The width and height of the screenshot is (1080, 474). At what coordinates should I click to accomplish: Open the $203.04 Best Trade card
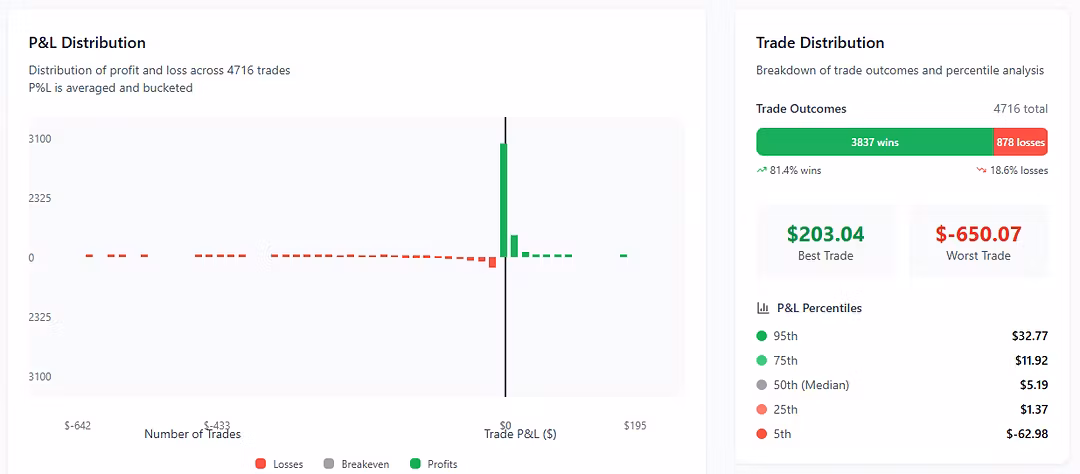[x=825, y=241]
